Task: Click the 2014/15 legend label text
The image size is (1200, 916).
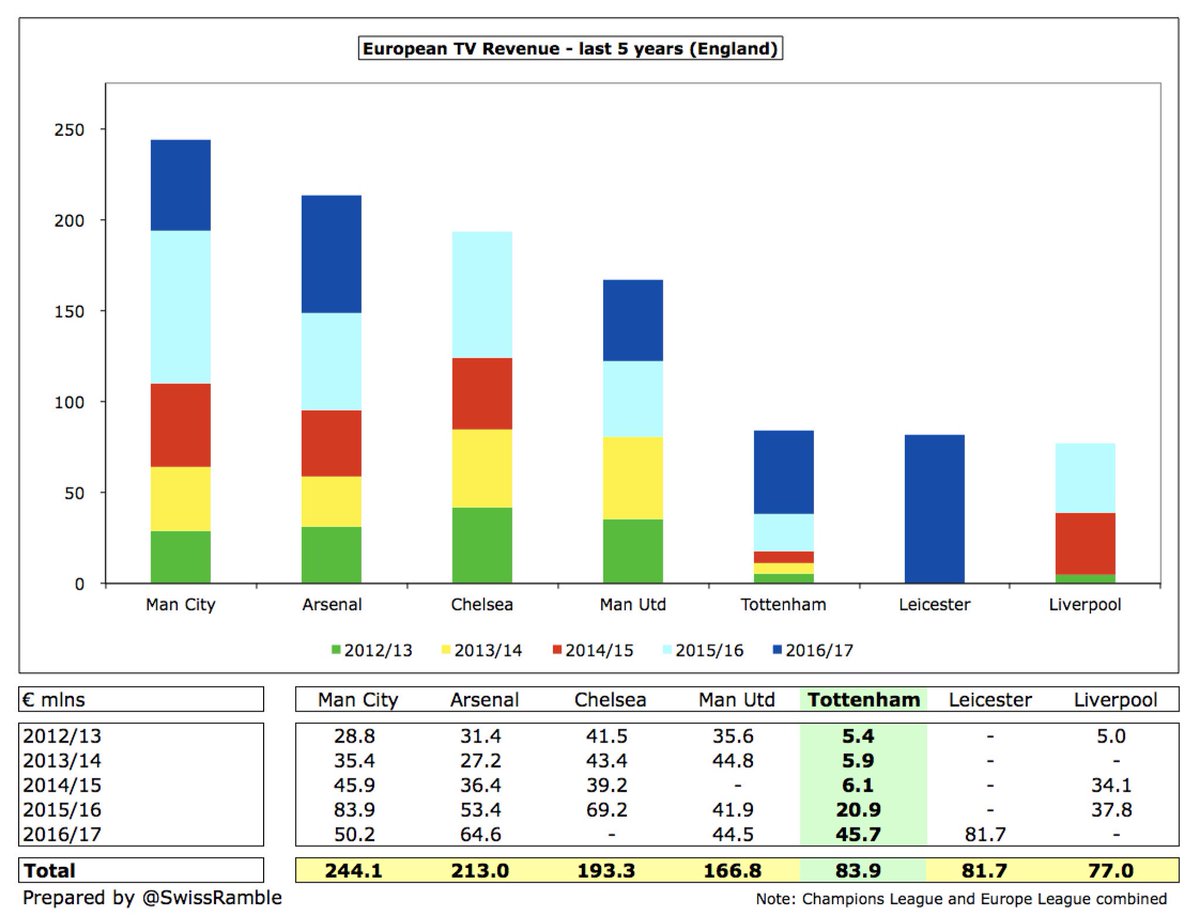Action: (x=598, y=651)
